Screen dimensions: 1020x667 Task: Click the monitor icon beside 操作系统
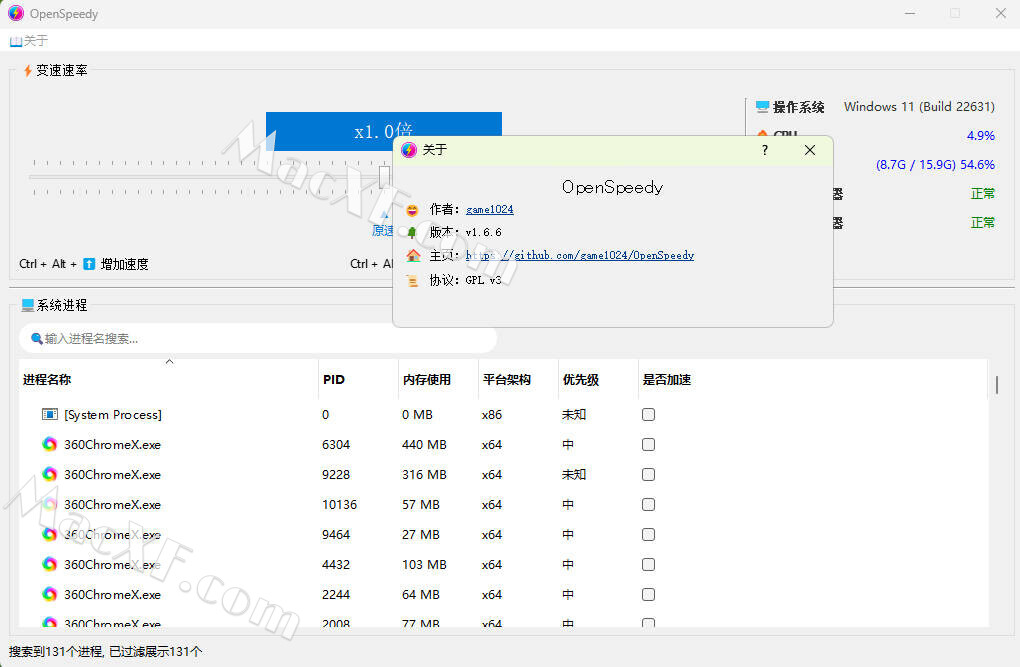pos(762,107)
